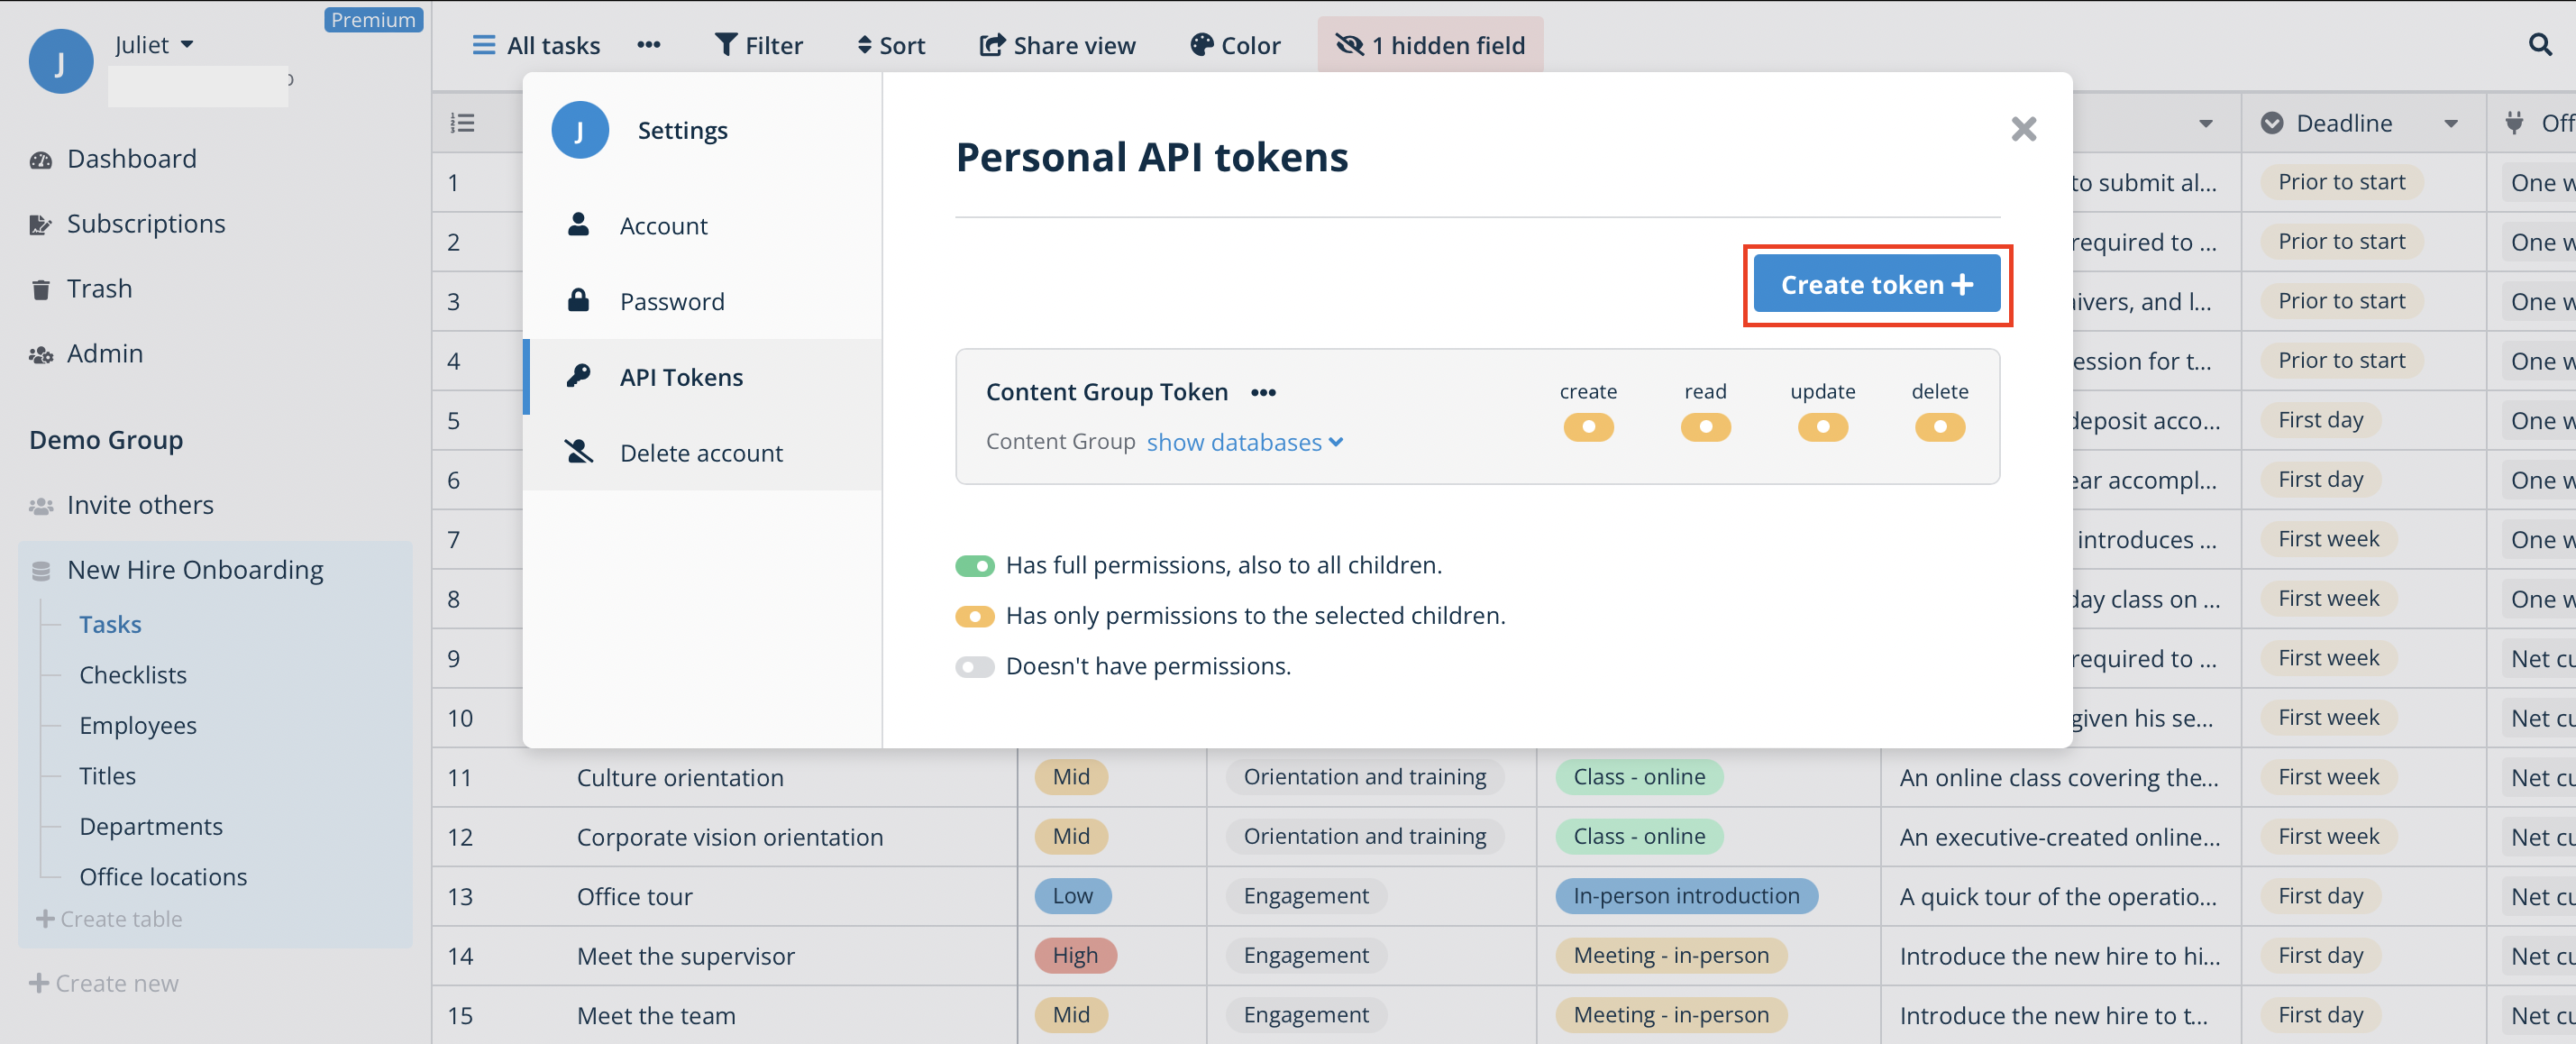Click the Color palette toolbar icon
This screenshot has width=2576, height=1044.
1201,45
